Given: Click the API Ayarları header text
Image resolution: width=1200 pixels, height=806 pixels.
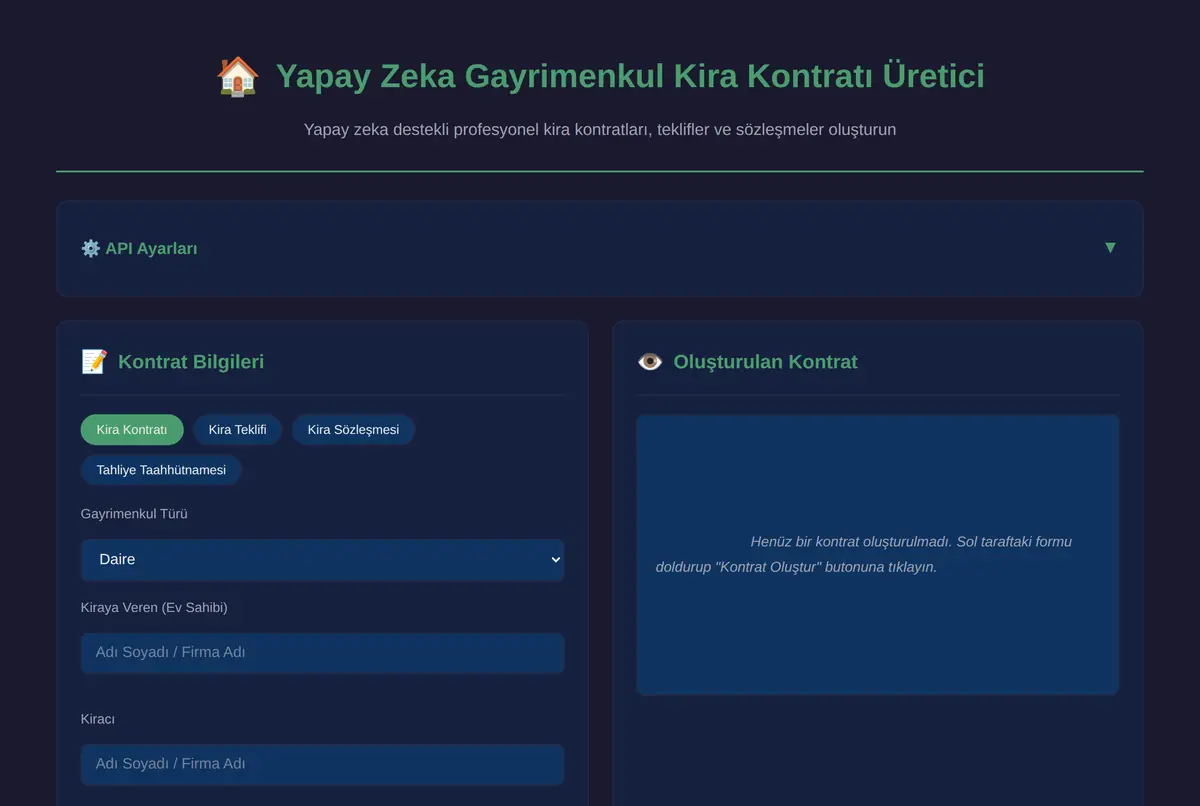Looking at the screenshot, I should click(x=151, y=248).
